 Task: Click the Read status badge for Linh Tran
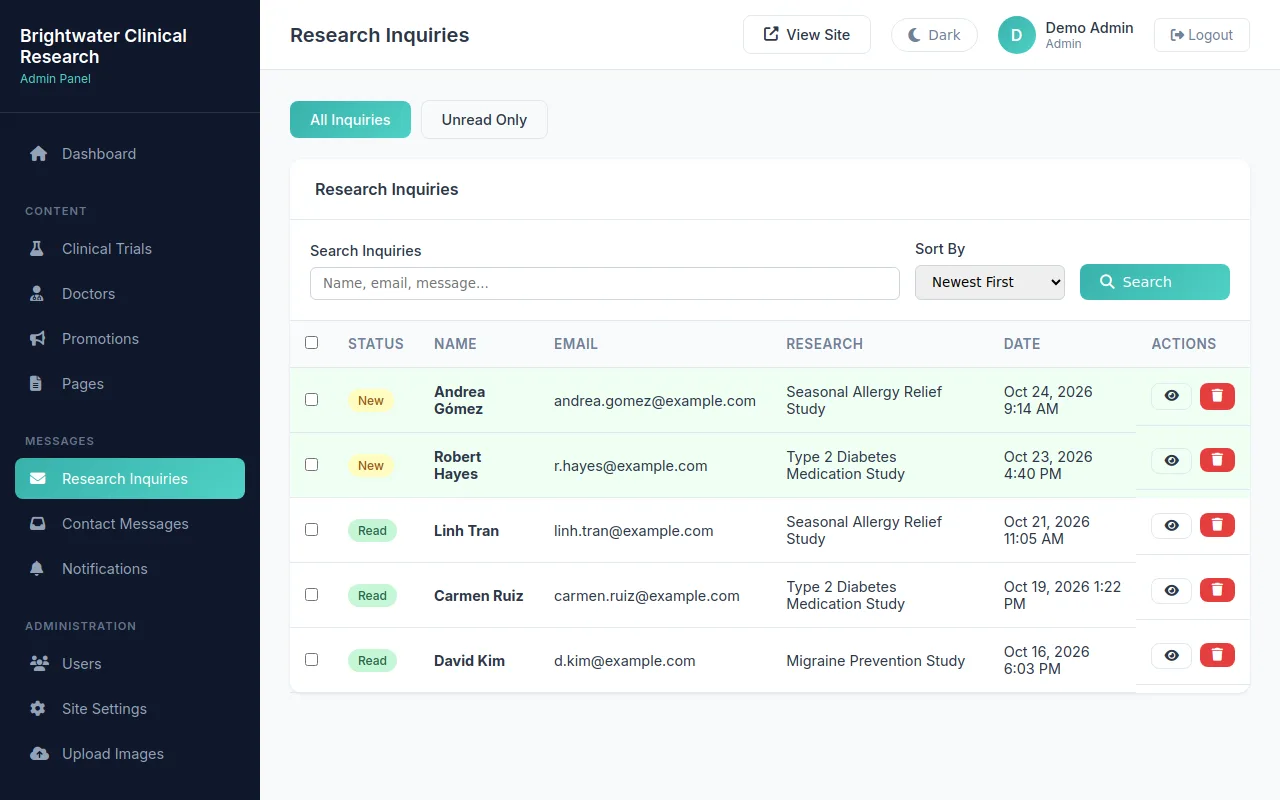tap(372, 531)
